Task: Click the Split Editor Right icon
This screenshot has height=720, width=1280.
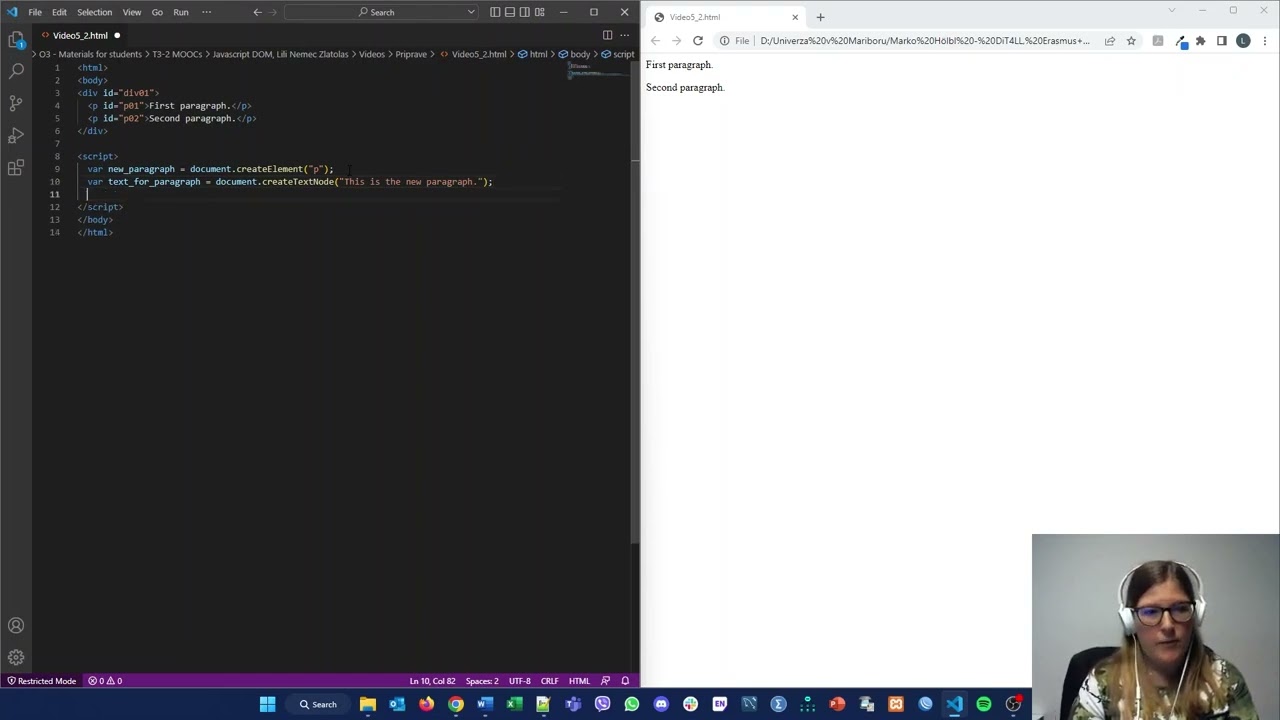Action: pyautogui.click(x=607, y=35)
